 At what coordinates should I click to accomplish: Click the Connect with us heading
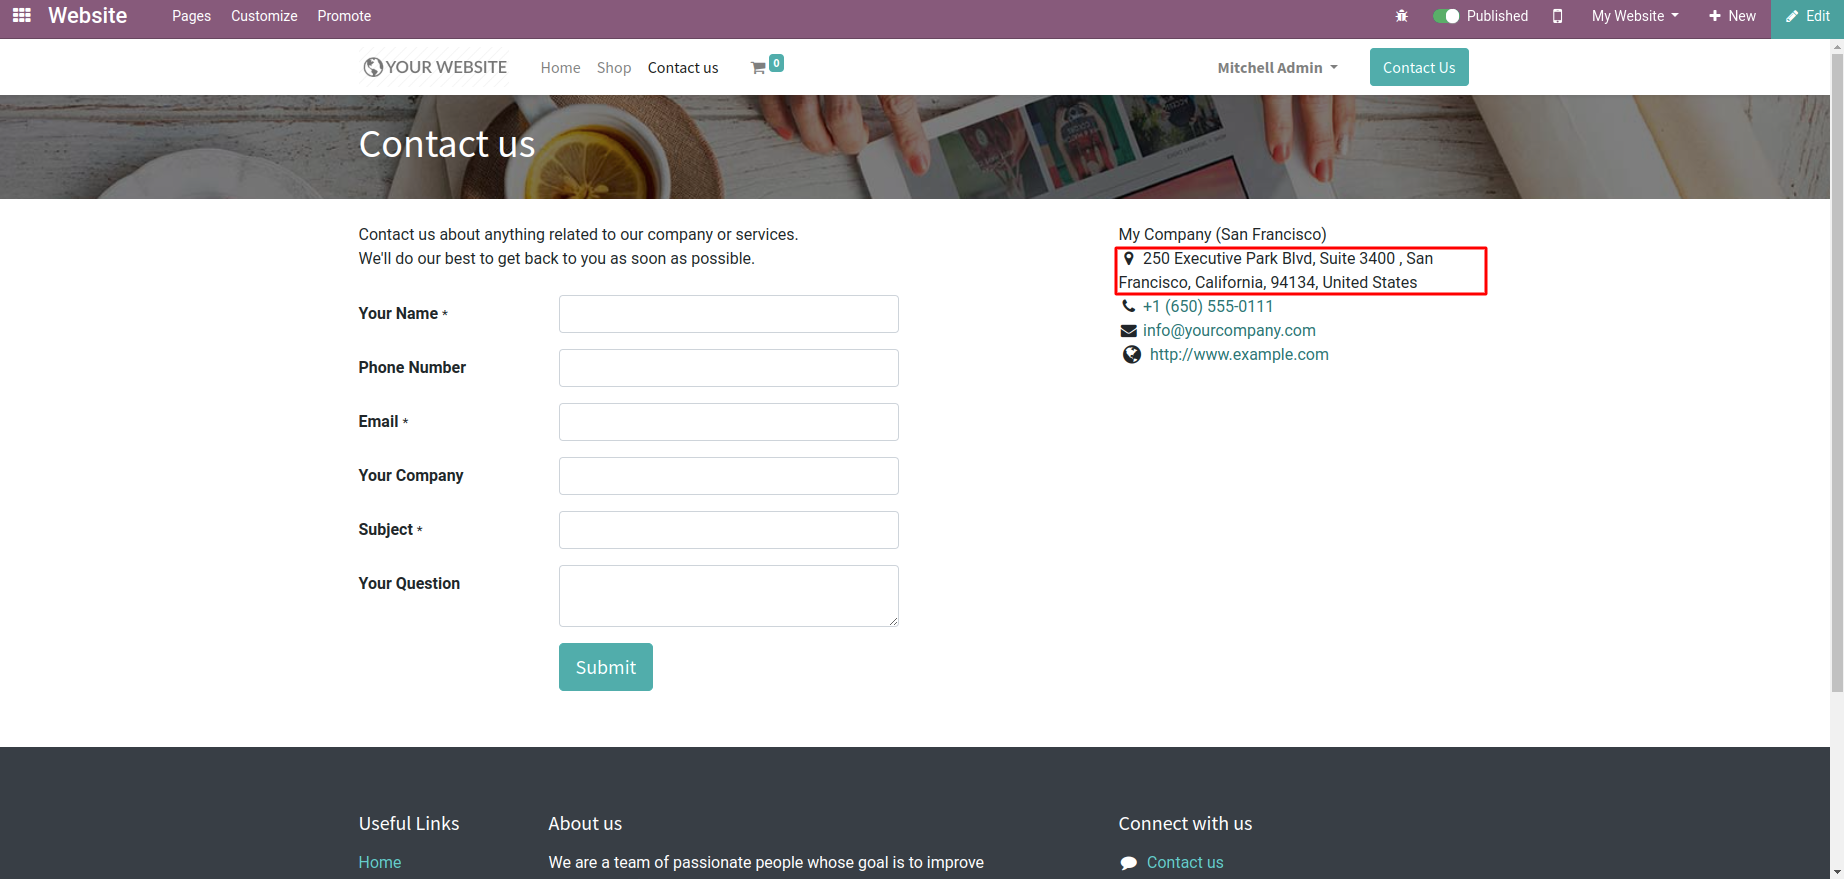point(1185,823)
